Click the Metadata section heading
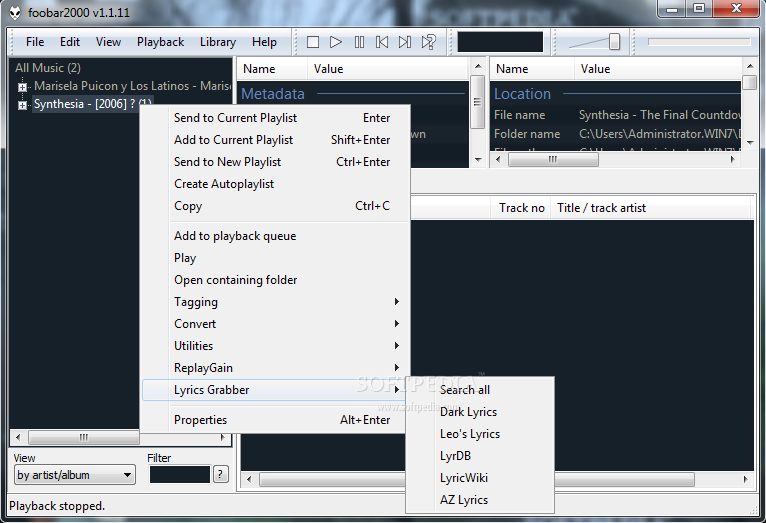The width and height of the screenshot is (766, 523). pyautogui.click(x=273, y=94)
